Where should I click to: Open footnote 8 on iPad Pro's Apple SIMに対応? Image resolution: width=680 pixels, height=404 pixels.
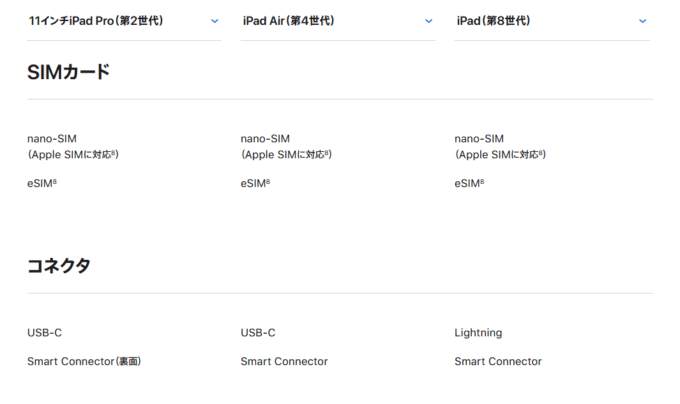click(x=113, y=153)
